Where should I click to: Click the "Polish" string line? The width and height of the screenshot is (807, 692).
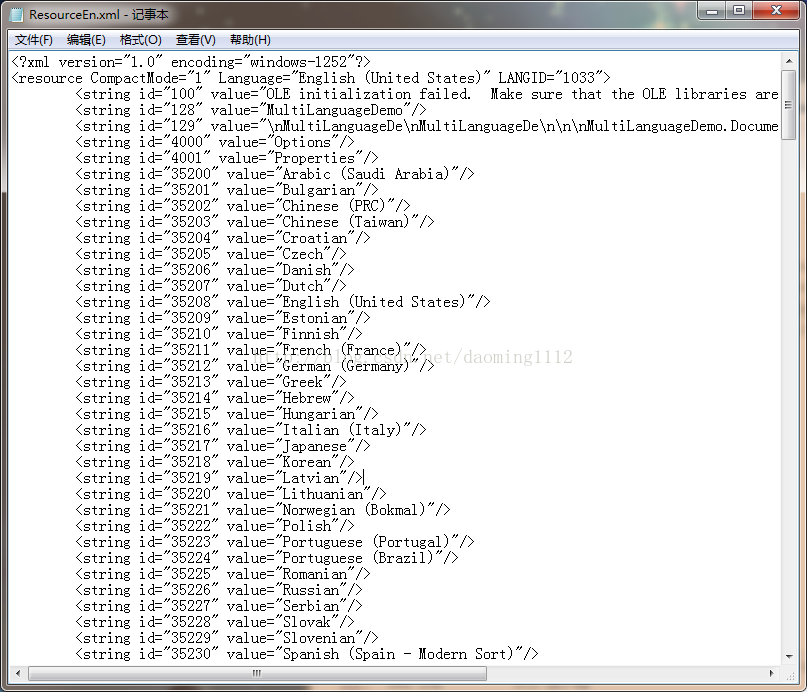point(215,525)
